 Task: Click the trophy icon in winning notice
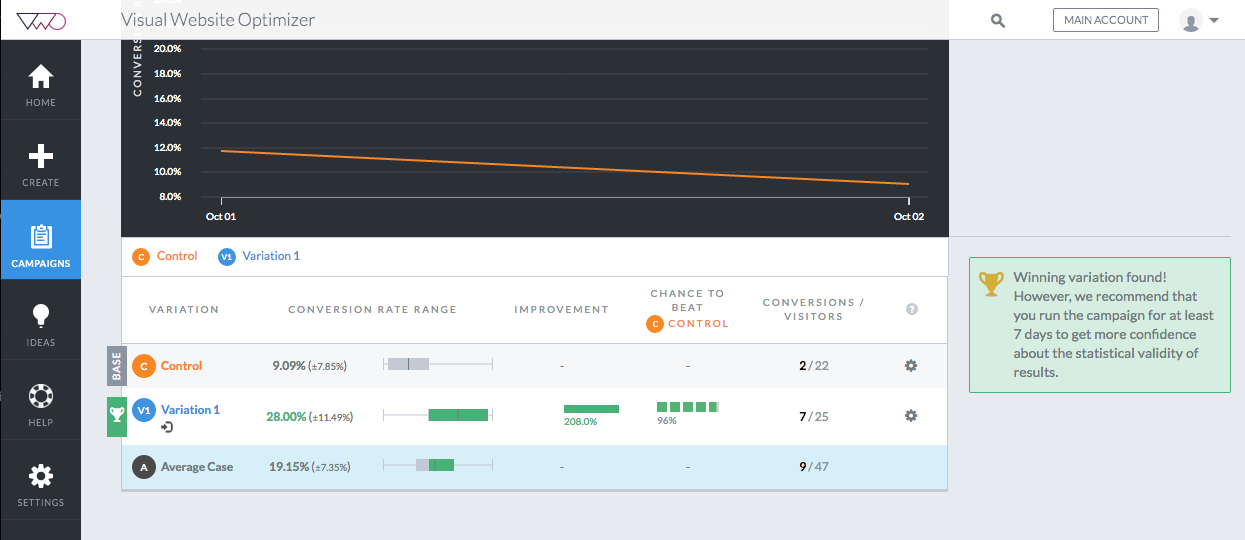pos(991,283)
